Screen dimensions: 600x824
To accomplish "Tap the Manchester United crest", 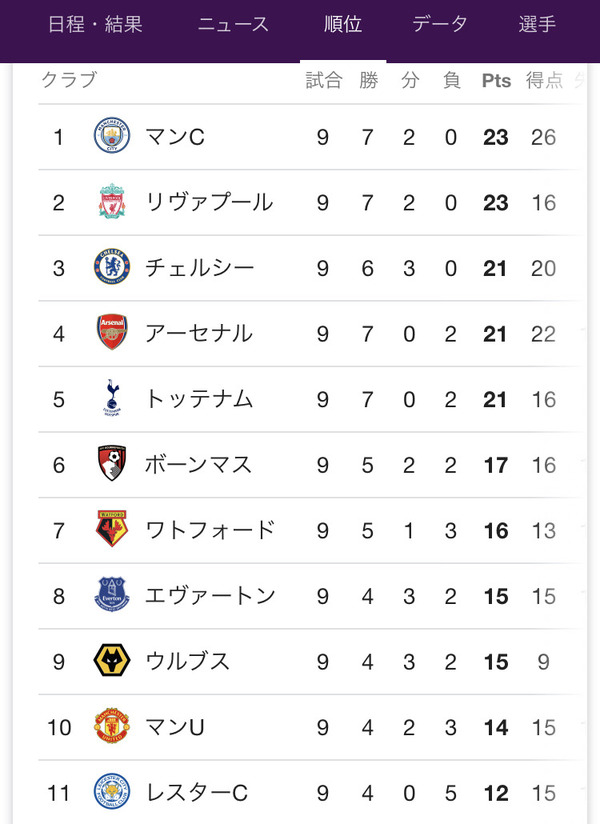I will (112, 726).
